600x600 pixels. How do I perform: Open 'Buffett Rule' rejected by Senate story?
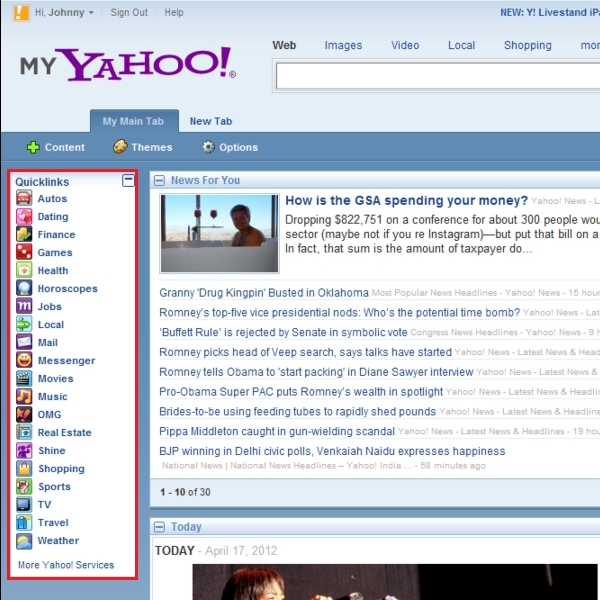(x=283, y=332)
